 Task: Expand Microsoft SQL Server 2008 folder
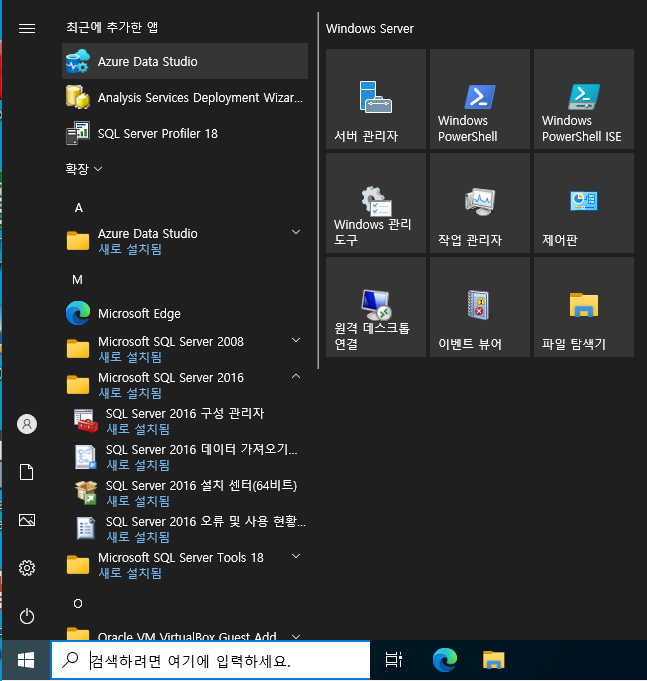[x=185, y=349]
